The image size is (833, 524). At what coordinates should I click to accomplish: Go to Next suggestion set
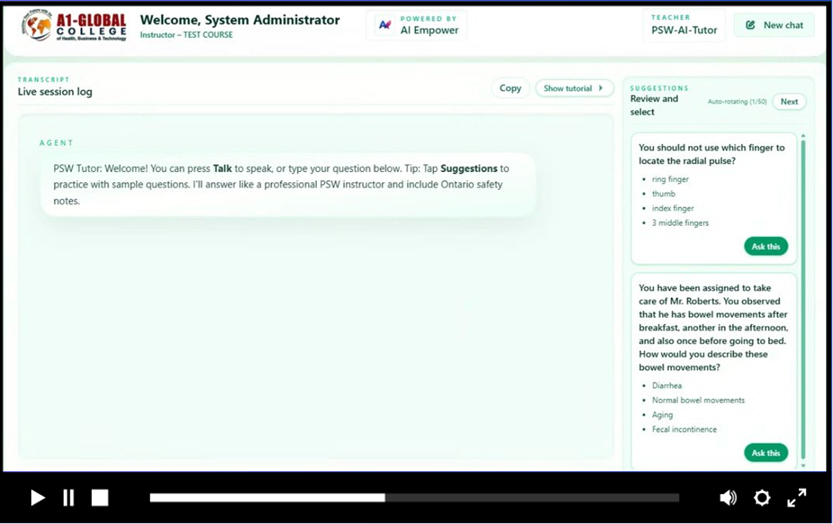[x=789, y=102]
